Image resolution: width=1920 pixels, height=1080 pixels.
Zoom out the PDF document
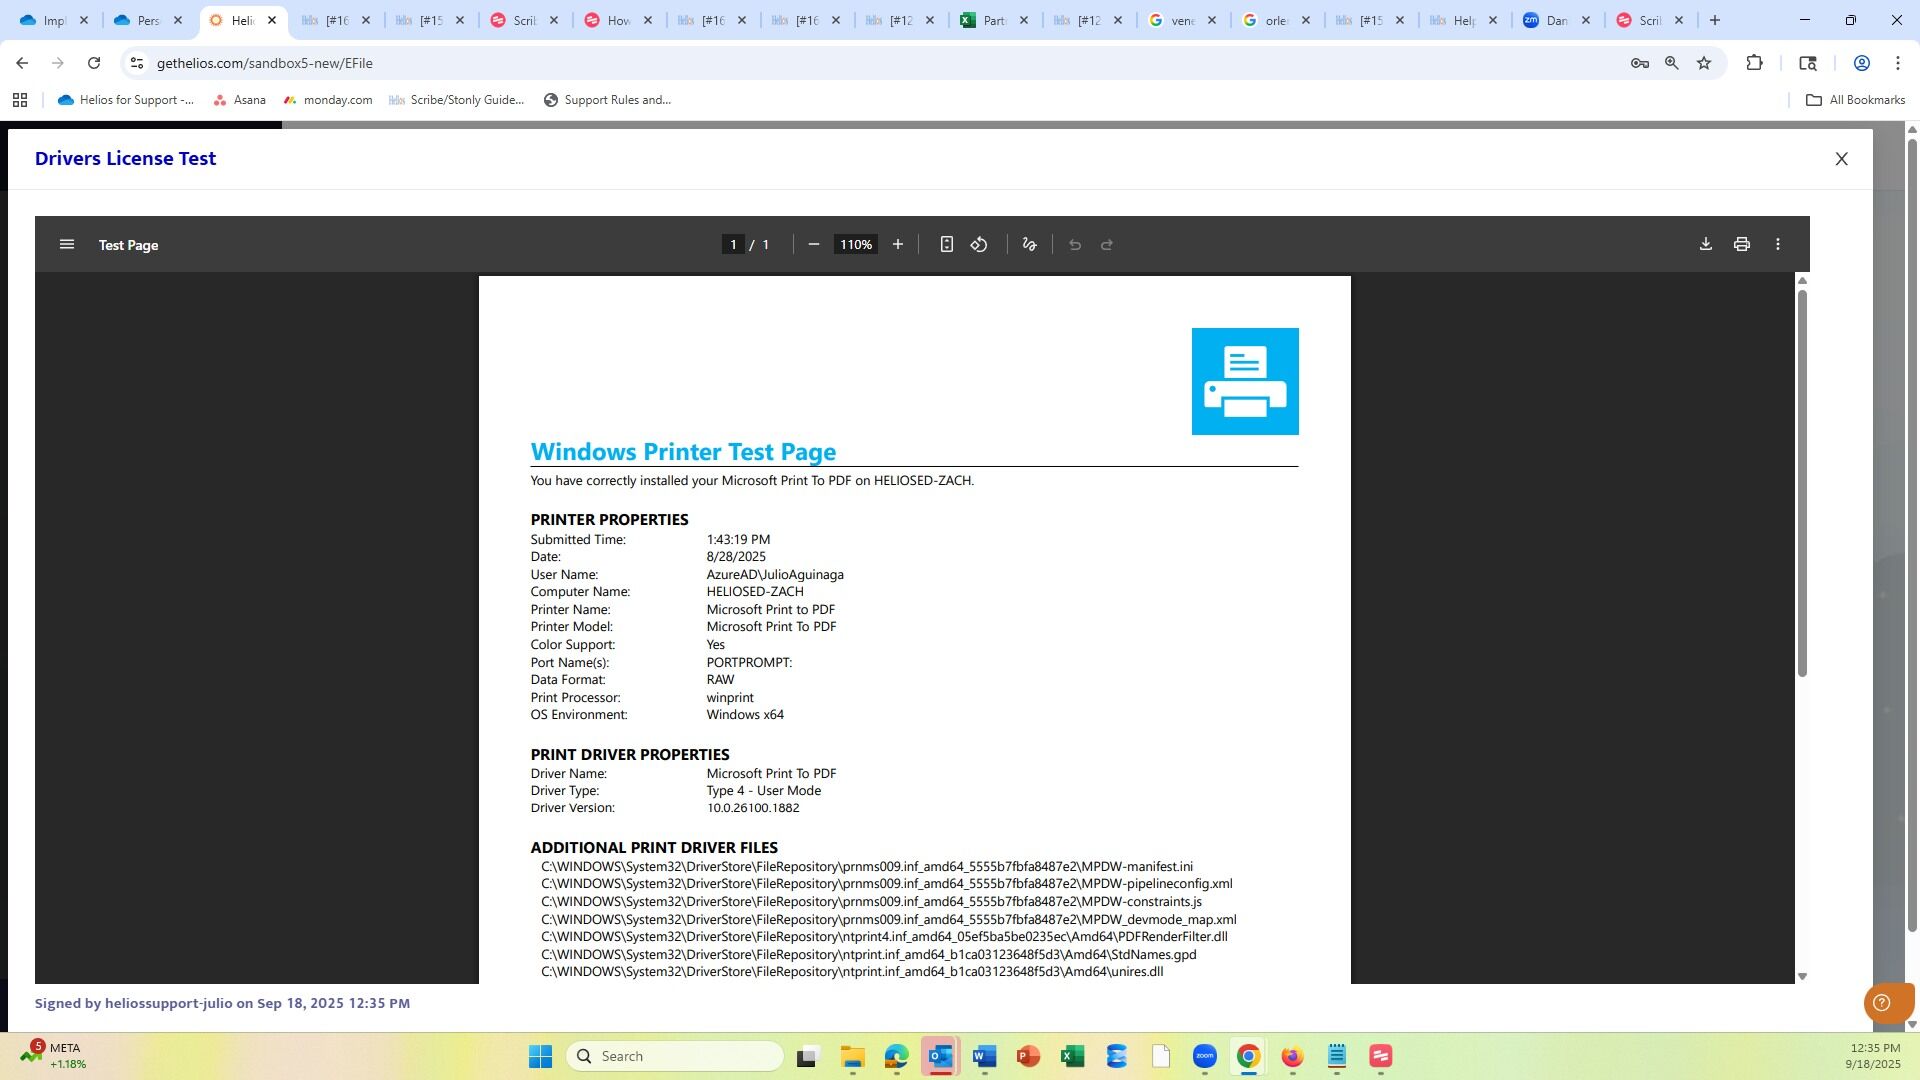coord(814,245)
